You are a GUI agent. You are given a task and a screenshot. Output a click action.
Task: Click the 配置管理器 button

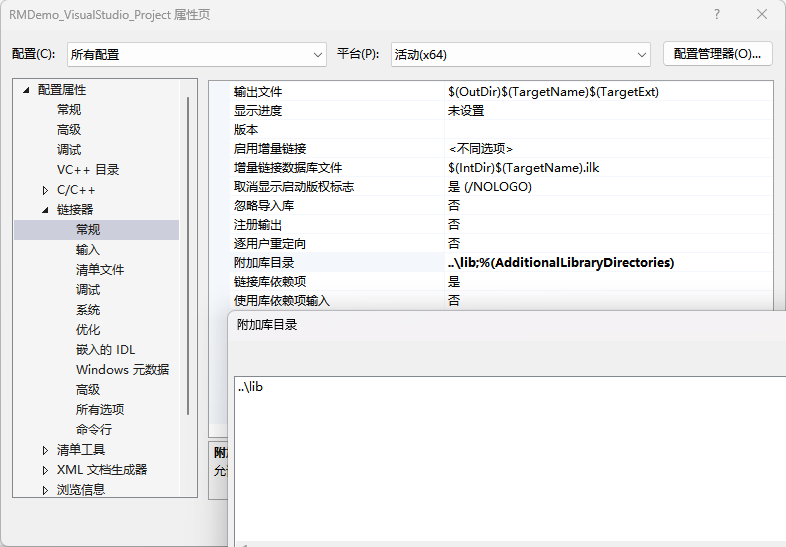point(717,54)
